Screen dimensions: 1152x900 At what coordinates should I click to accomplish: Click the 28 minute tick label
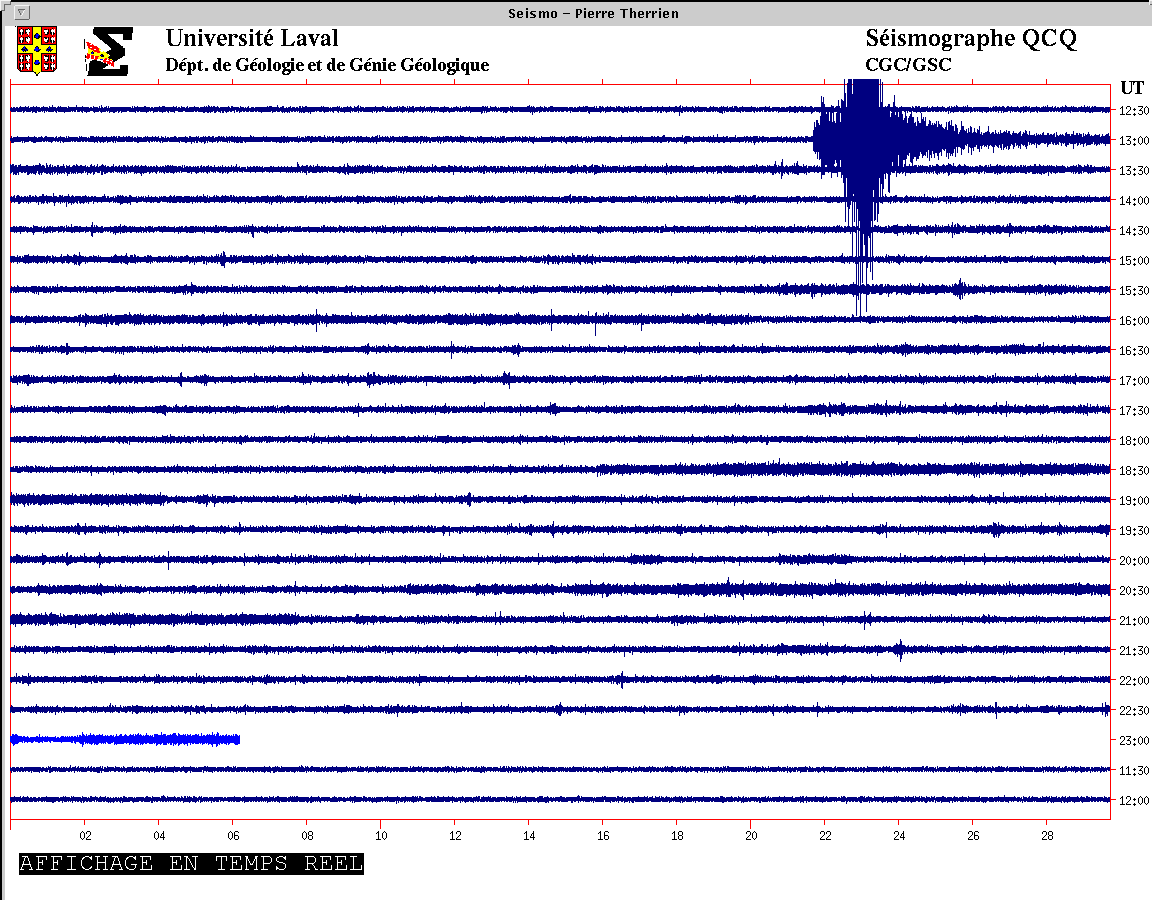click(1047, 835)
